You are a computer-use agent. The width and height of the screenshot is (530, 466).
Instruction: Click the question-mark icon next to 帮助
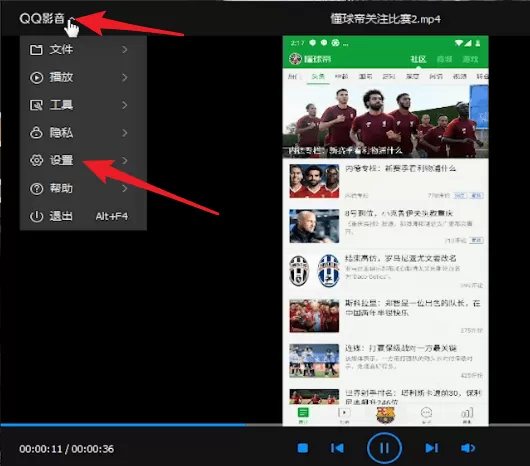click(x=37, y=189)
